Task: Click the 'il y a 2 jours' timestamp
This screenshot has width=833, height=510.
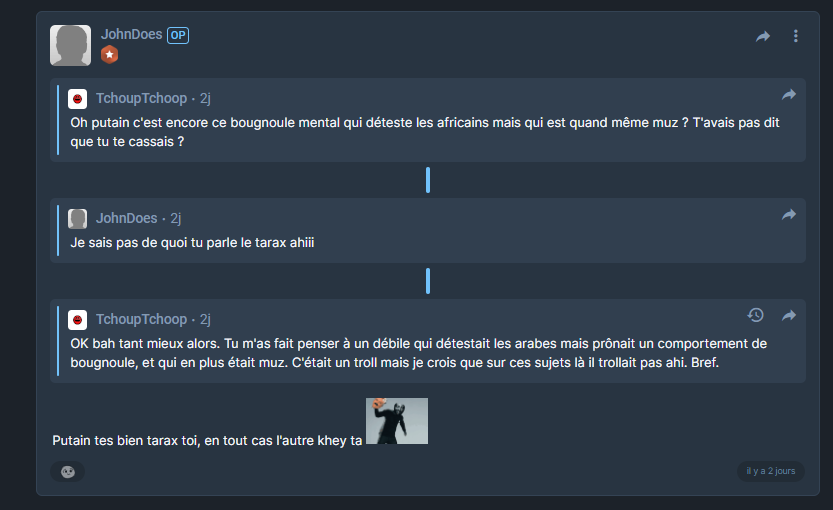Action: [x=770, y=471]
